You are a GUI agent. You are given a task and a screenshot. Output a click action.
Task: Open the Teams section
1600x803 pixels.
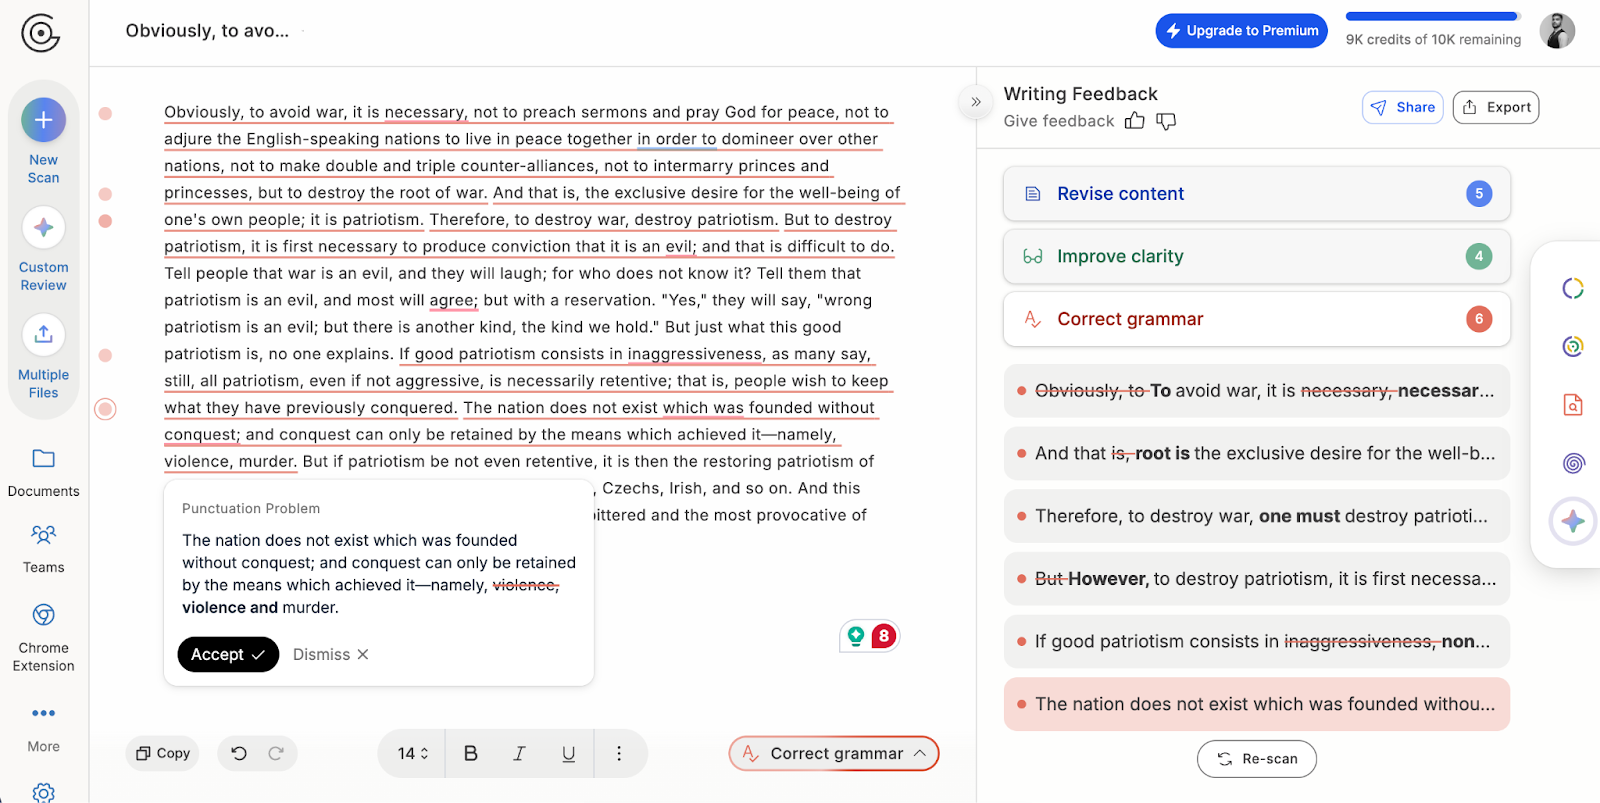point(43,549)
